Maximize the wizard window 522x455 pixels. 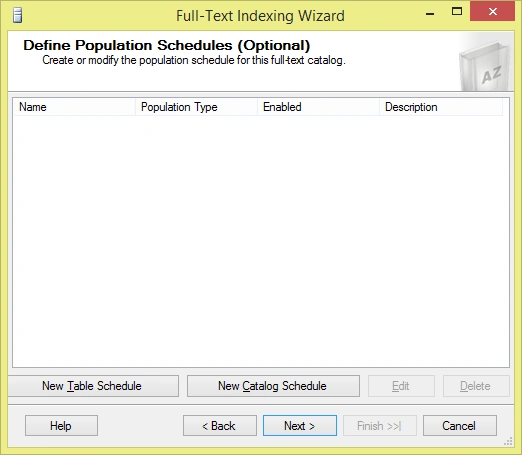457,12
